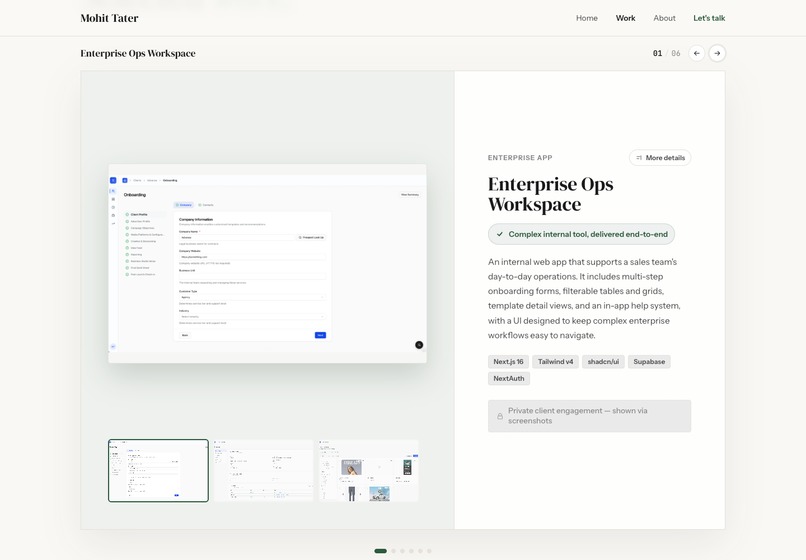Jump to the last pagination dot

(x=429, y=551)
